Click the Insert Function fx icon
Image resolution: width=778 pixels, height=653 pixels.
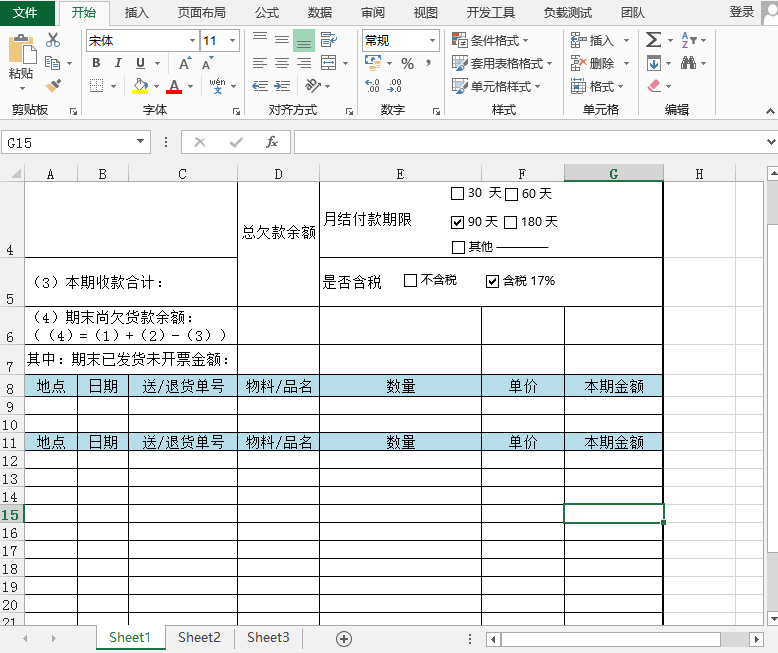tap(272, 142)
